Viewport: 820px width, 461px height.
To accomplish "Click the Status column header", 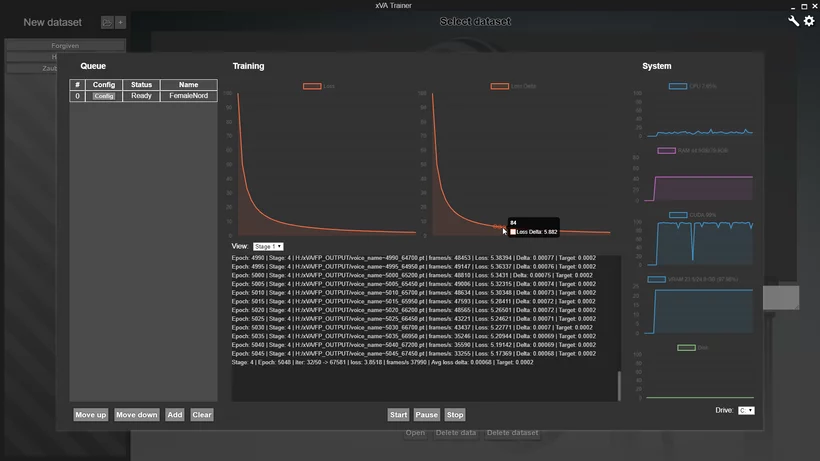I will click(x=141, y=85).
